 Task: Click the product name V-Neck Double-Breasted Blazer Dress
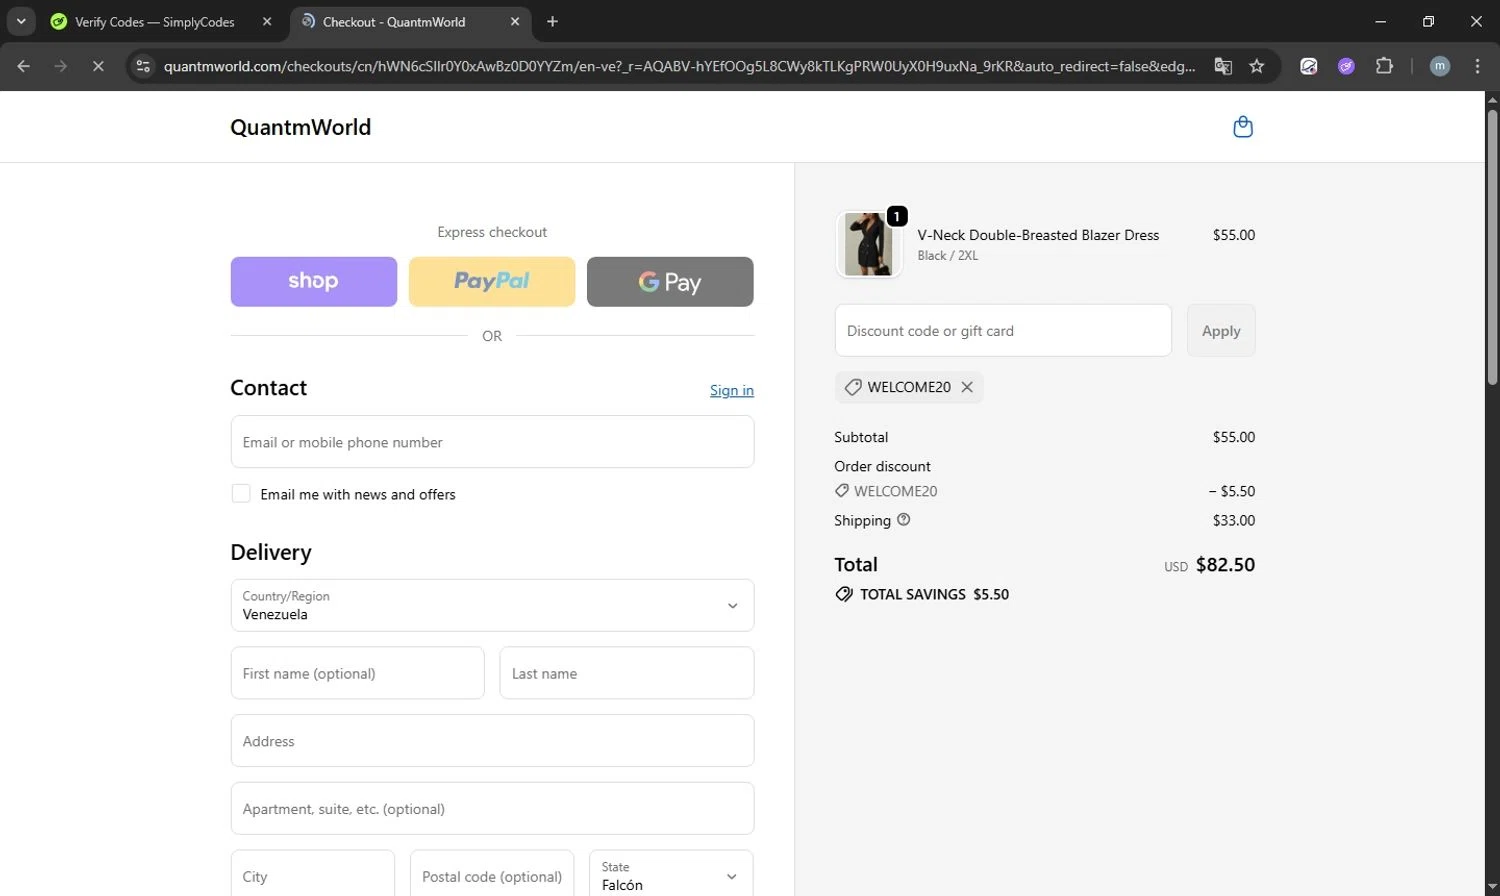[1038, 235]
